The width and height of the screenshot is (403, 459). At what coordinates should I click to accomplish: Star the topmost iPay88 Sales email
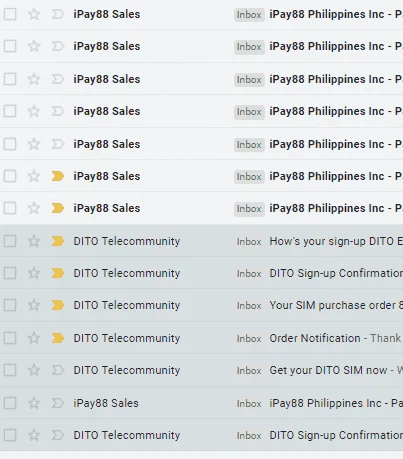coord(34,14)
